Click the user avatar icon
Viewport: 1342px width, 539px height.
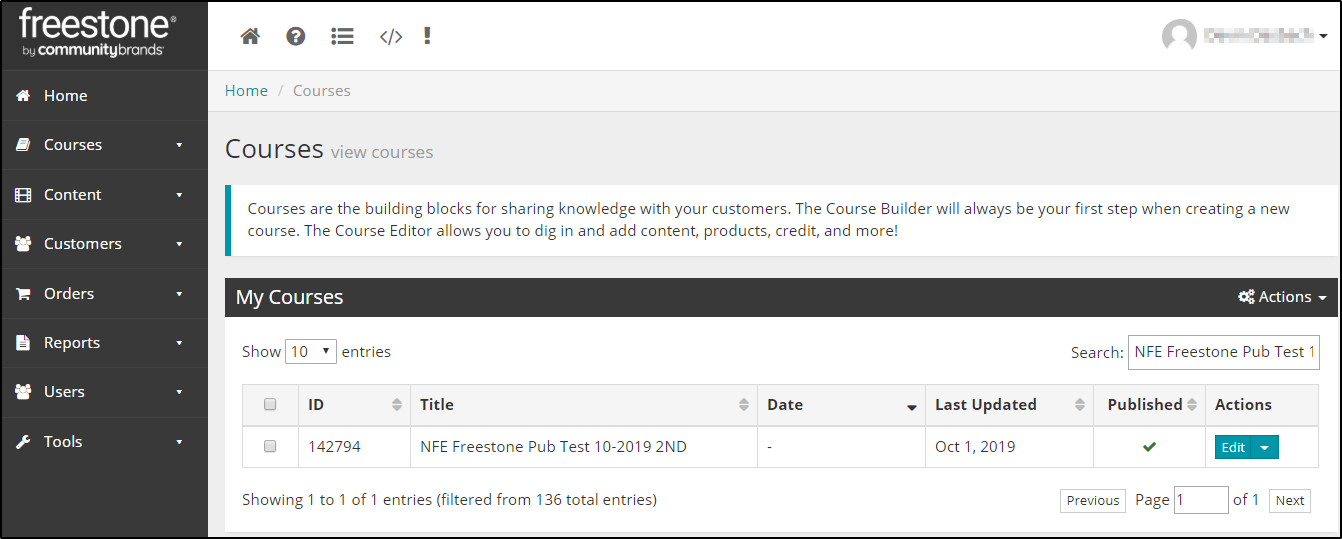1179,36
